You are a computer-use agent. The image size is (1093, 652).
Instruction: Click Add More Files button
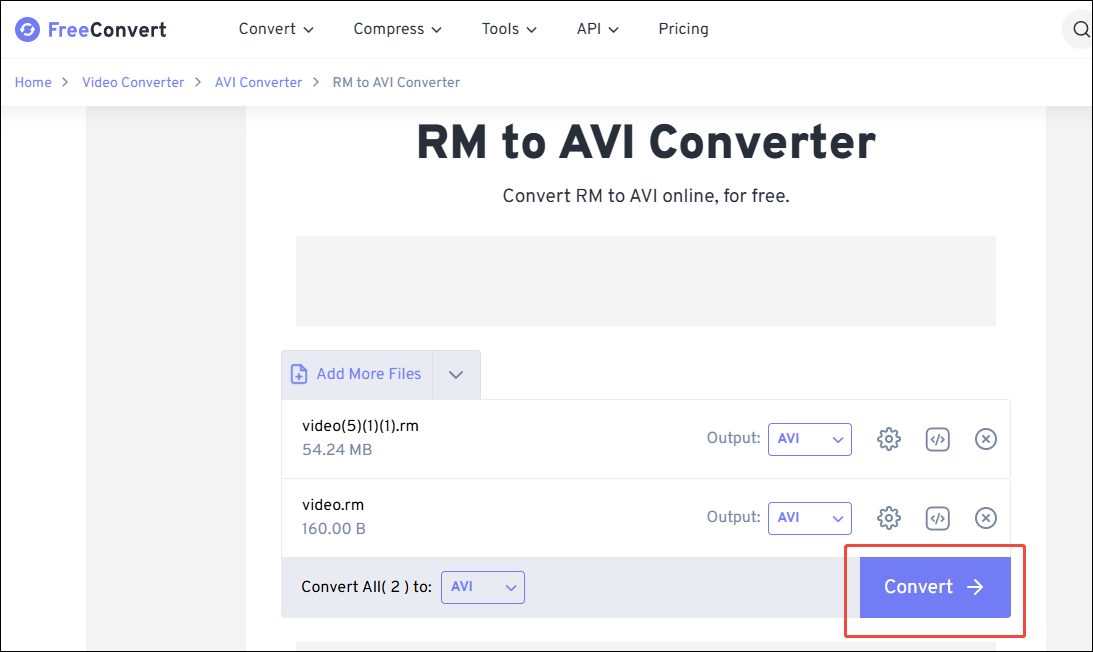[x=357, y=374]
